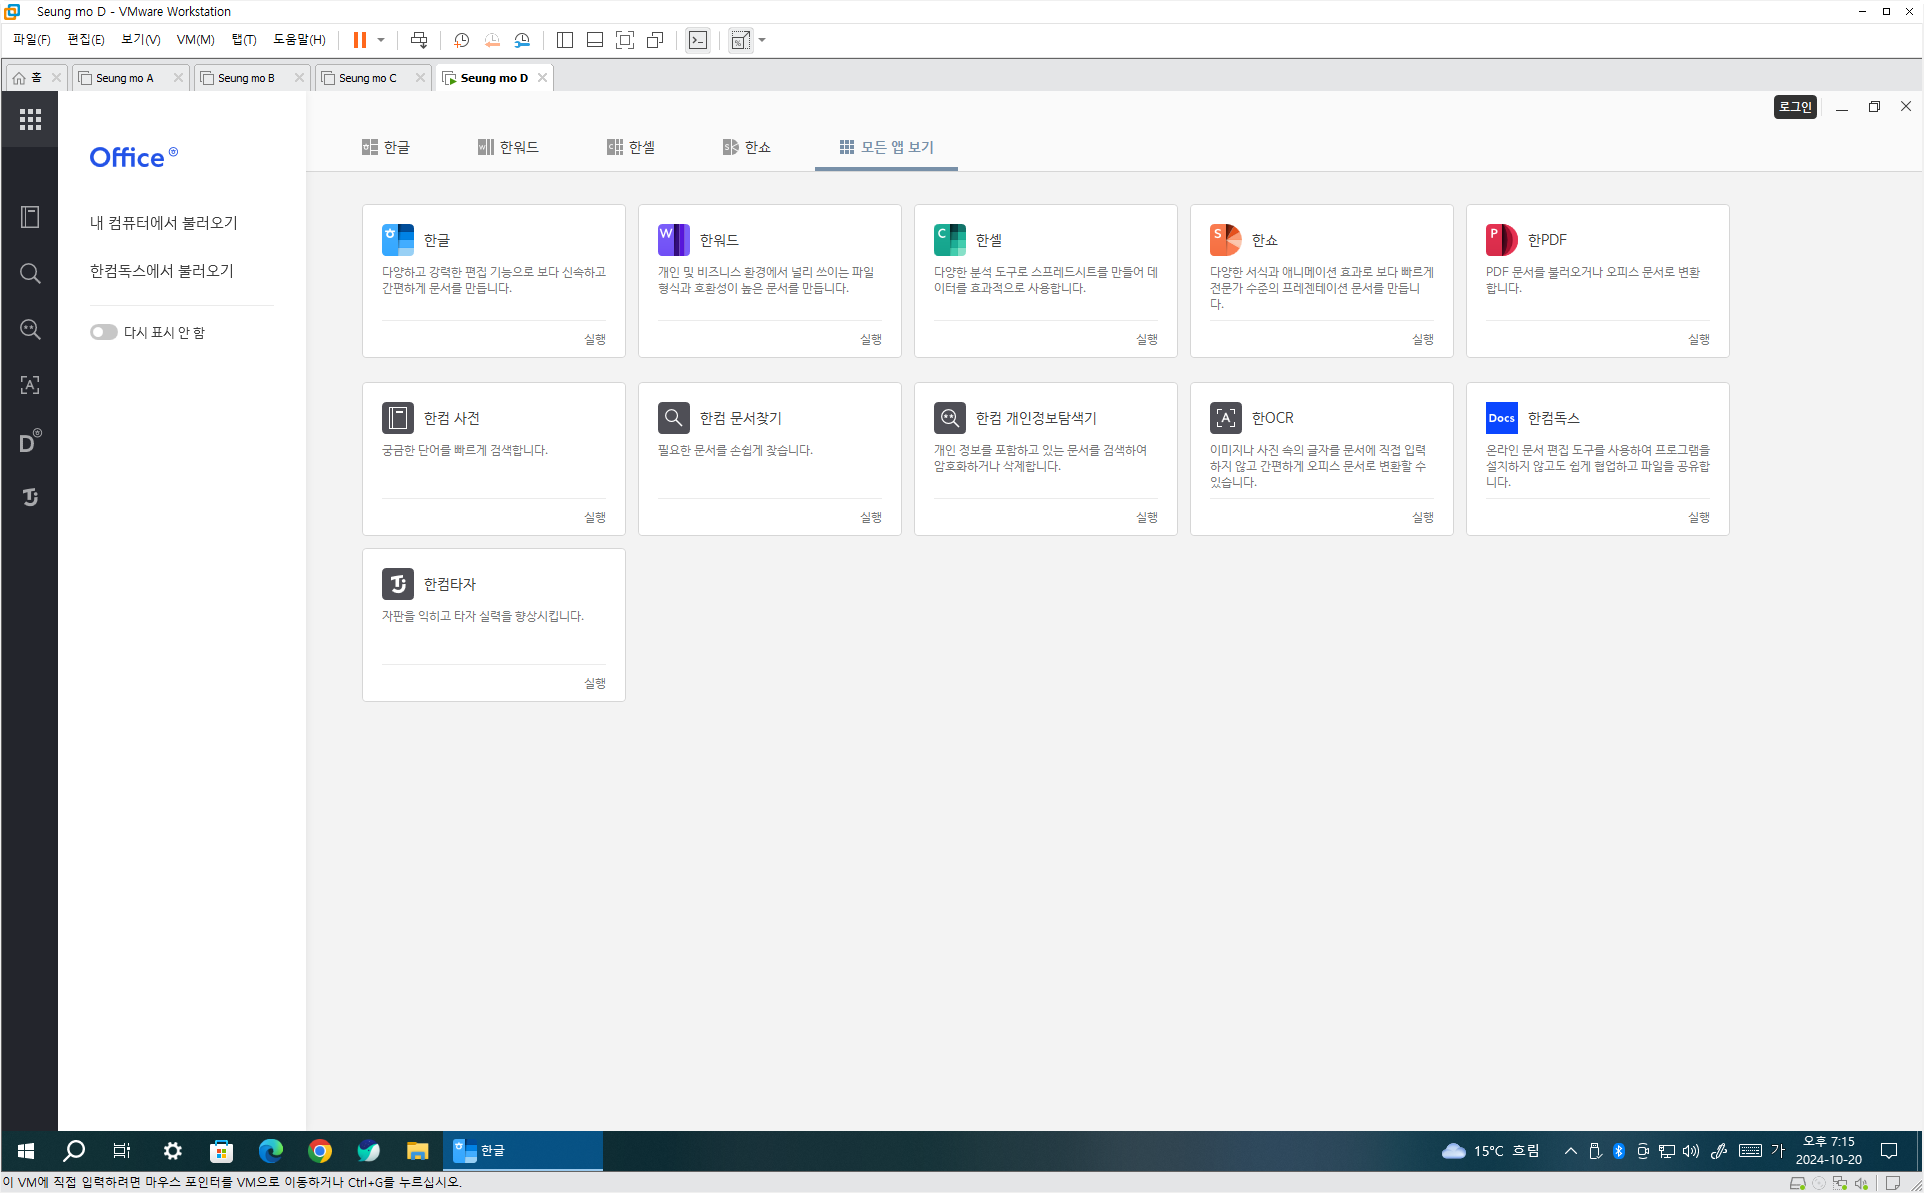
Task: Click the 한컴독스 Docs icon
Action: click(x=1501, y=418)
